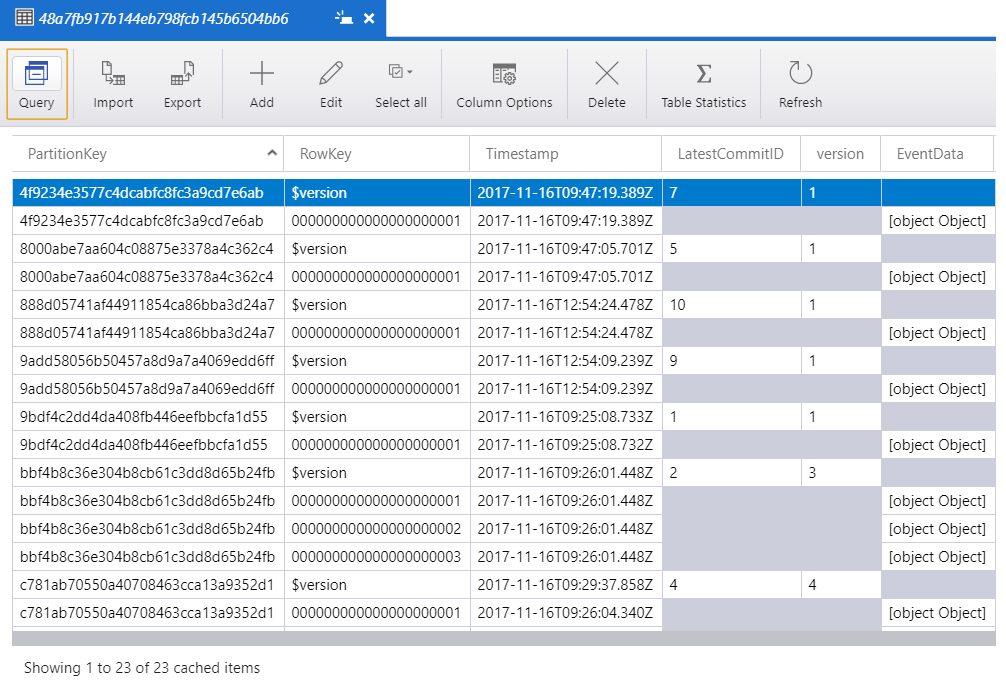Sort by LatestCommitID column header
The width and height of the screenshot is (1006, 698).
click(x=731, y=154)
